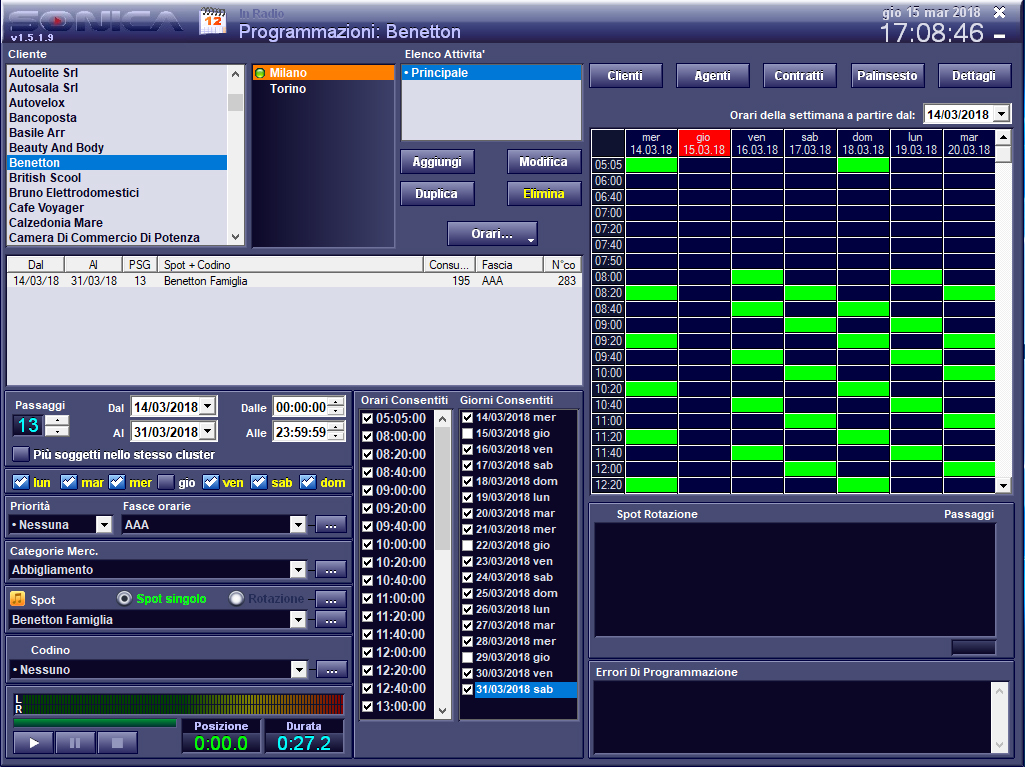Minimize the window using the dash icon
This screenshot has width=1025, height=767.
click(x=1000, y=36)
